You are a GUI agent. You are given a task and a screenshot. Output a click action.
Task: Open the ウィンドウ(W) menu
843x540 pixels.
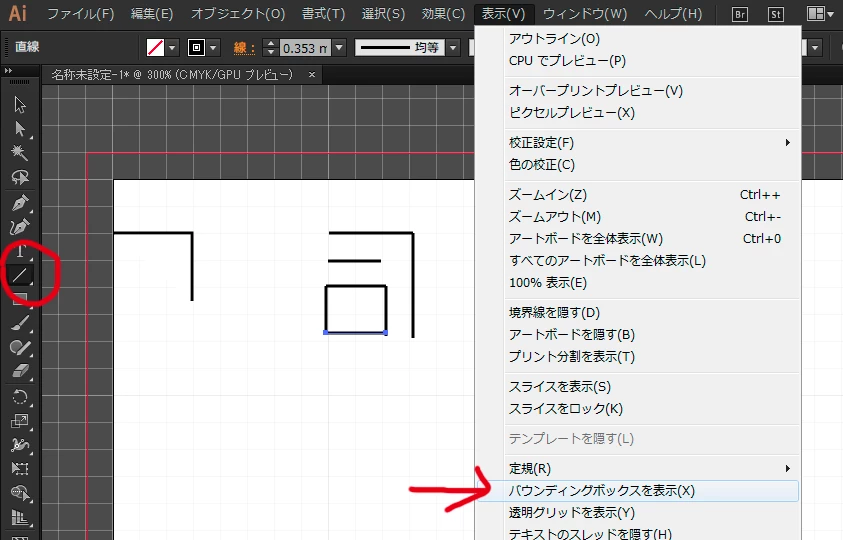point(585,13)
